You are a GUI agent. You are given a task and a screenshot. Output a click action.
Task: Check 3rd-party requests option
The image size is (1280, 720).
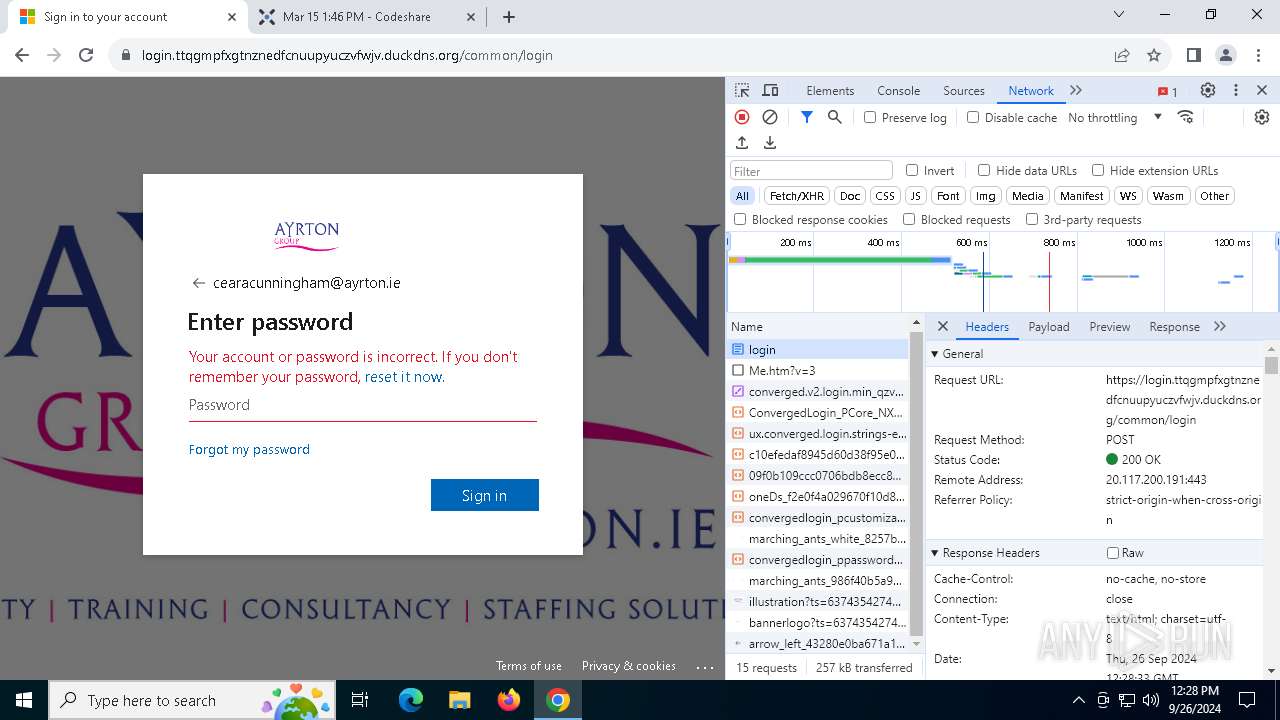(x=1032, y=219)
